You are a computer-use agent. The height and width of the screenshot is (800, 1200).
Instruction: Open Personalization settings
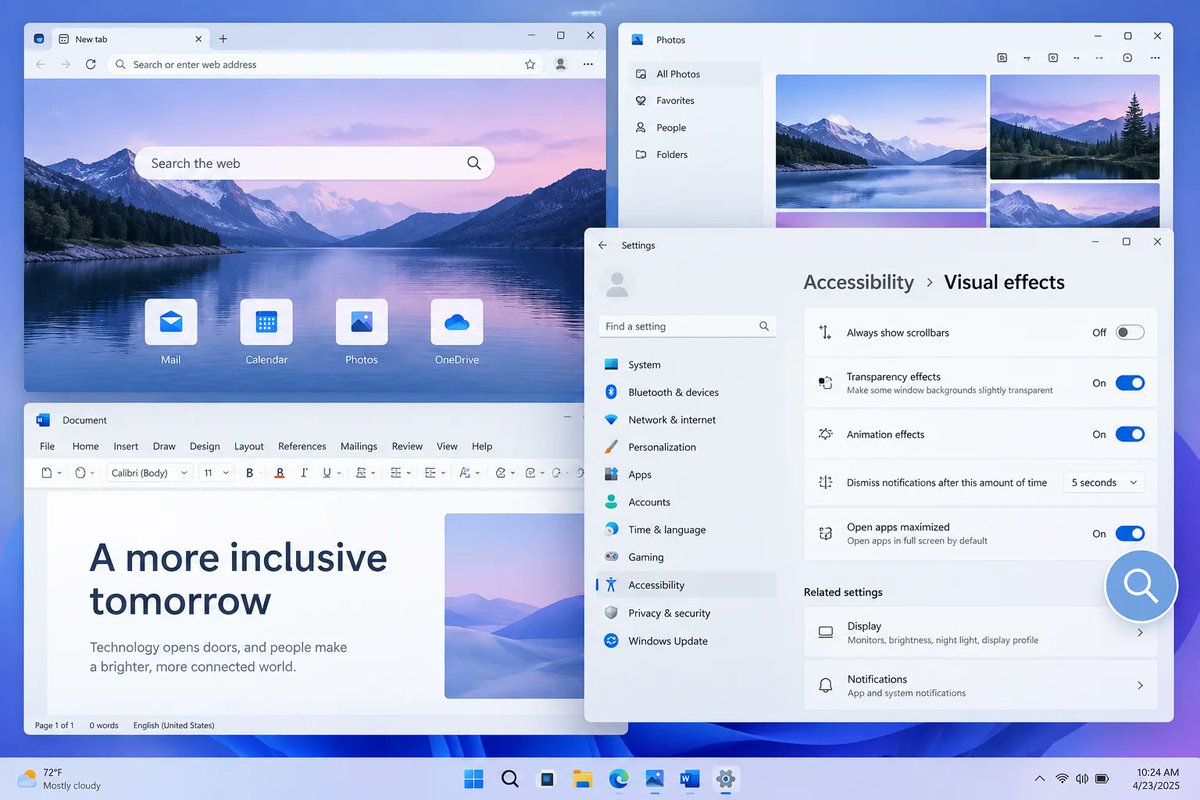click(x=686, y=447)
